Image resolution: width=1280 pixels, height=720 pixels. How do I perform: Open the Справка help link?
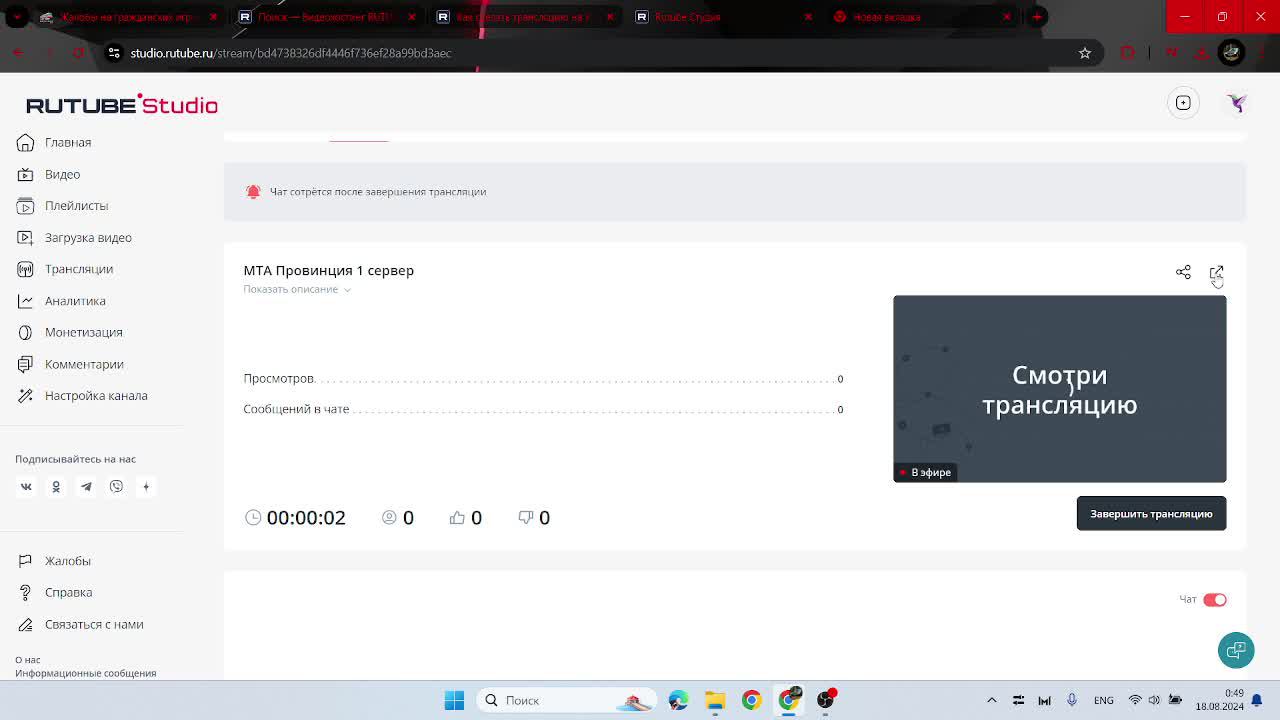pos(55,593)
